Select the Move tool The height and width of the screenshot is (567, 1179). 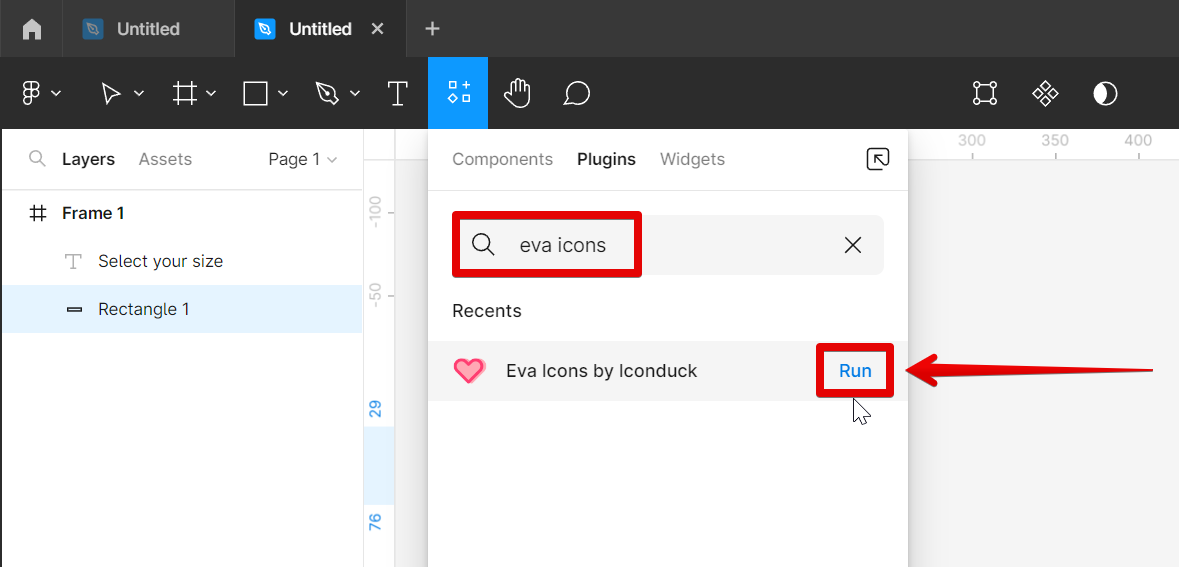[110, 93]
